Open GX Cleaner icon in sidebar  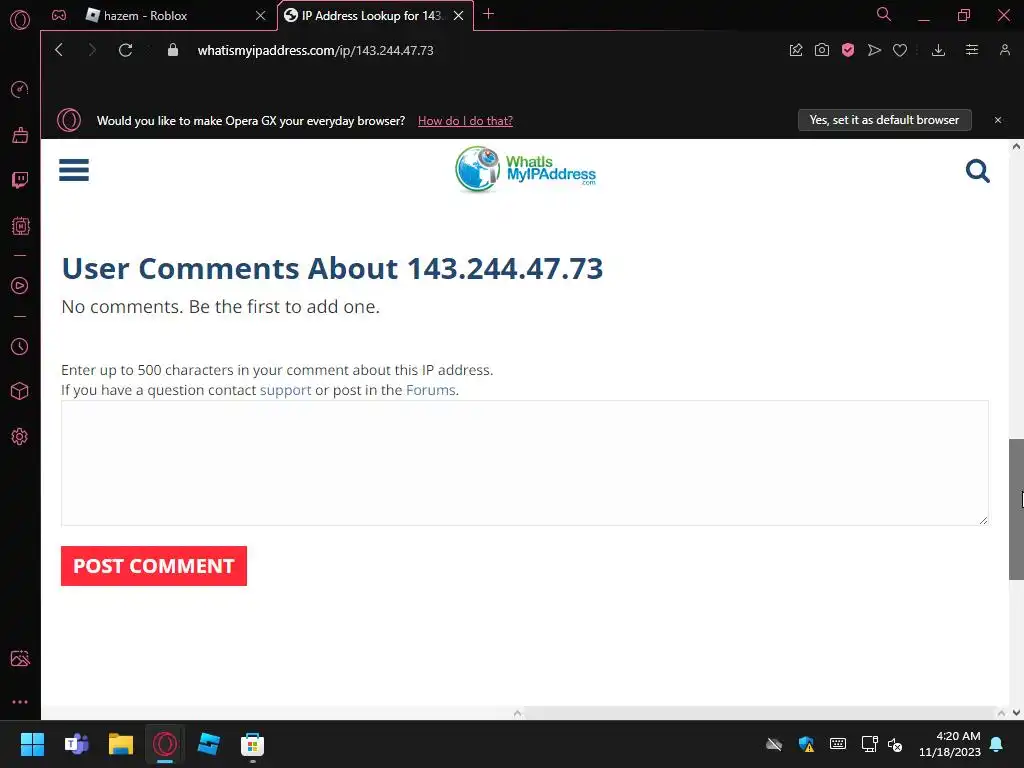pos(20,135)
